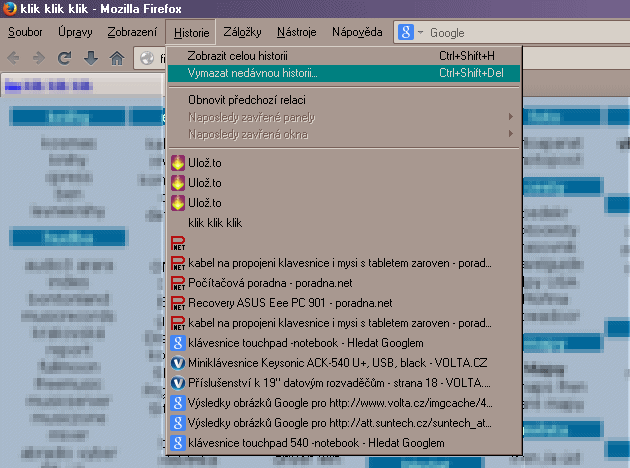
Task: Open klávesnice touchpad 540 -notebook entry
Action: [344, 443]
